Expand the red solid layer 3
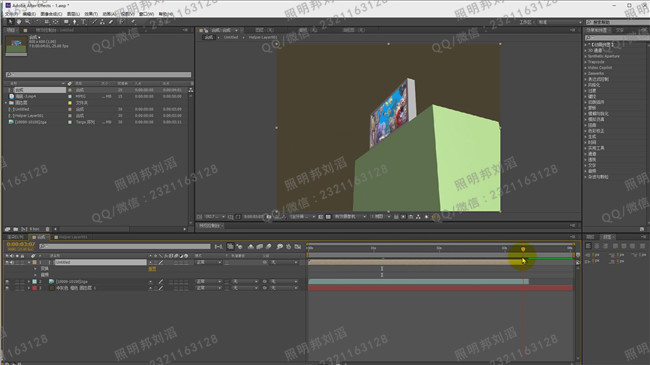Image resolution: width=650 pixels, height=365 pixels. (29, 287)
